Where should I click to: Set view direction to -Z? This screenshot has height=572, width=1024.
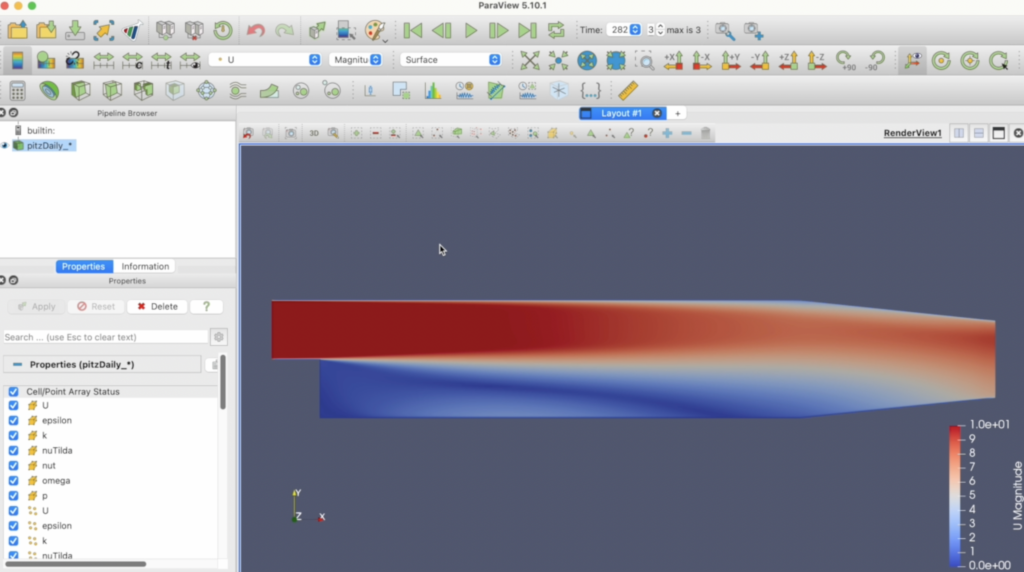[x=816, y=60]
